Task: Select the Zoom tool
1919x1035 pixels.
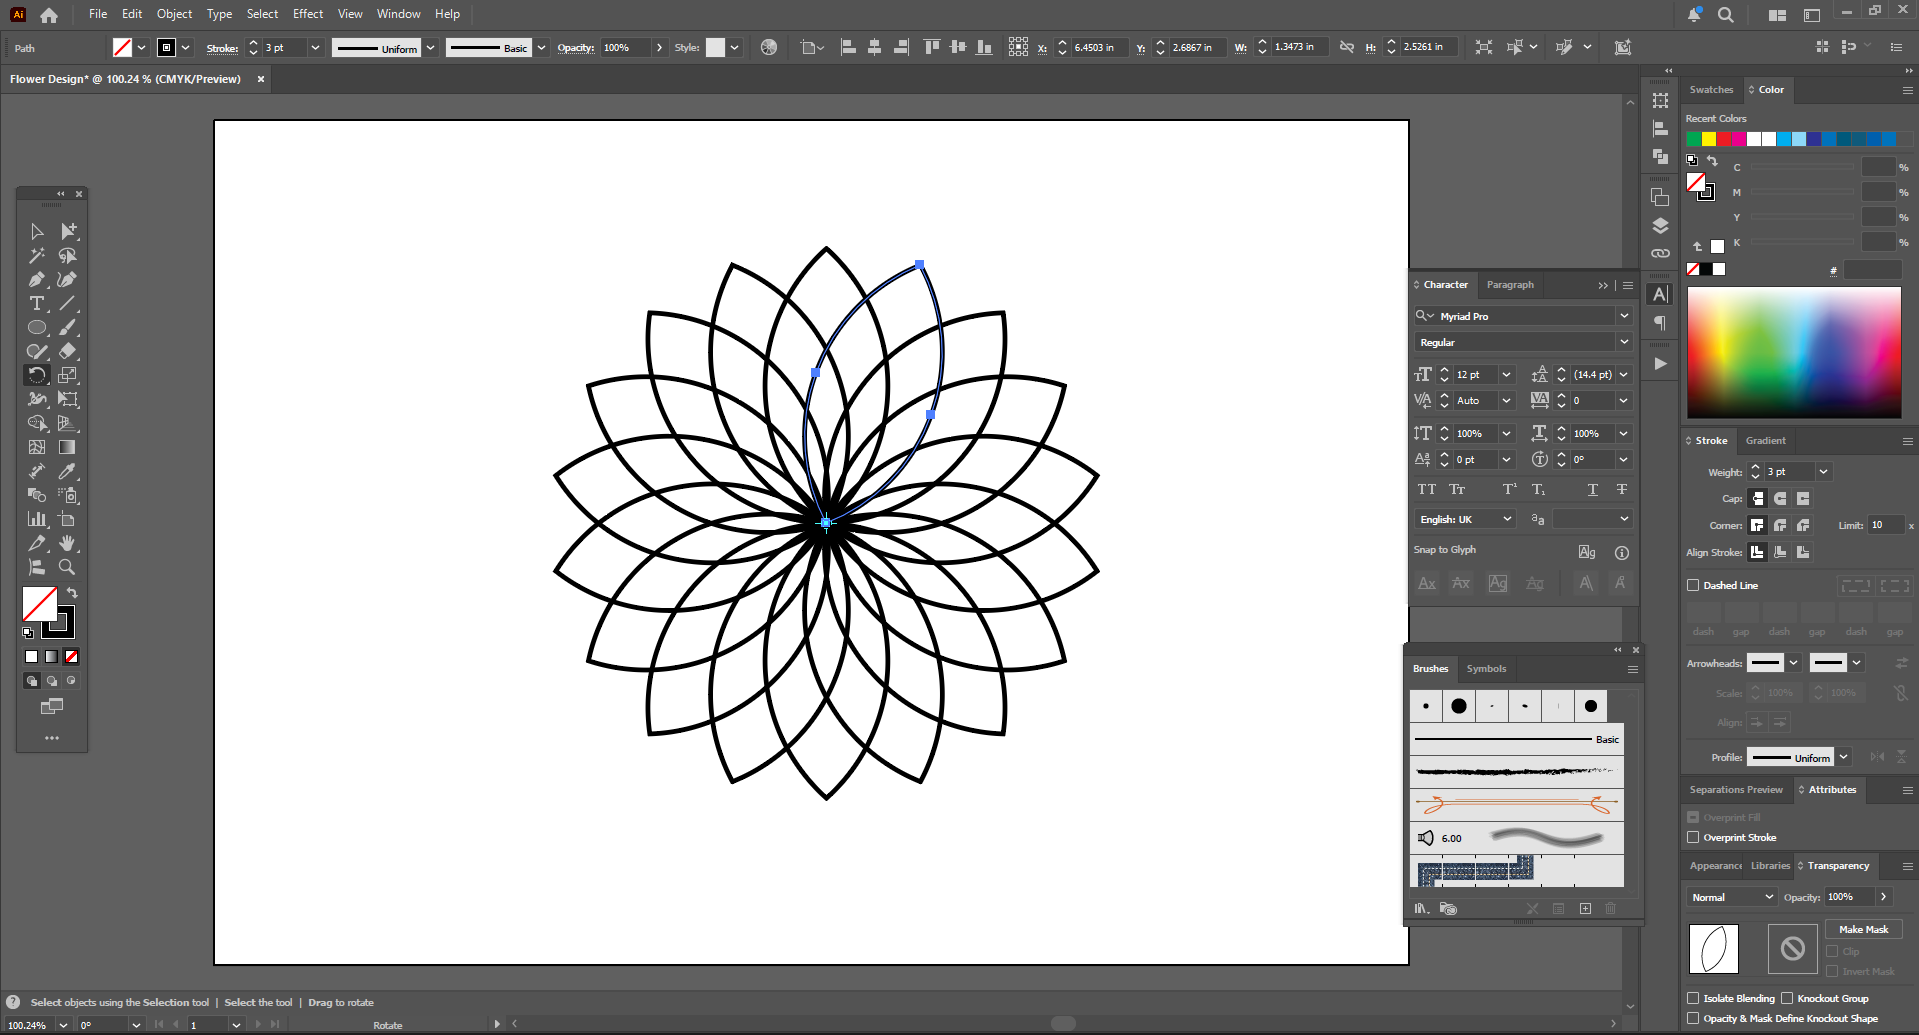Action: pos(67,567)
